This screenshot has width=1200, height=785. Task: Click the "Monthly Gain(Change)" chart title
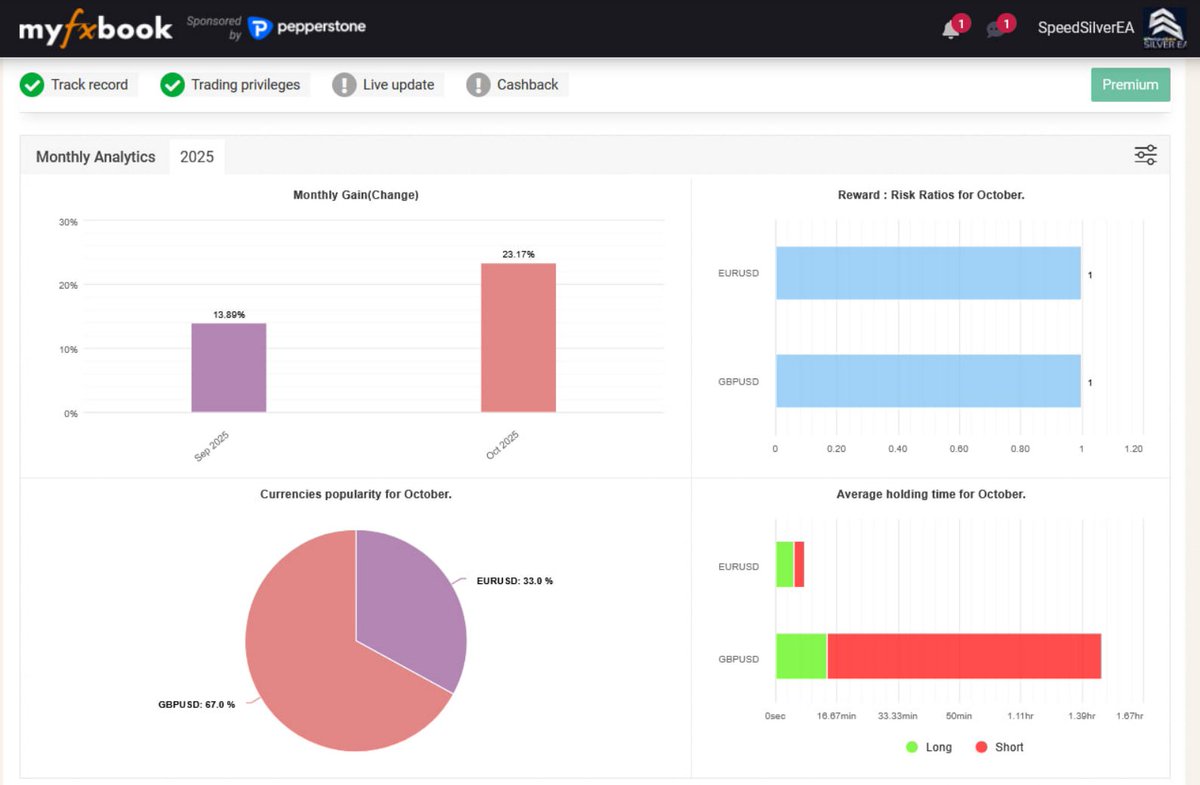pos(356,195)
